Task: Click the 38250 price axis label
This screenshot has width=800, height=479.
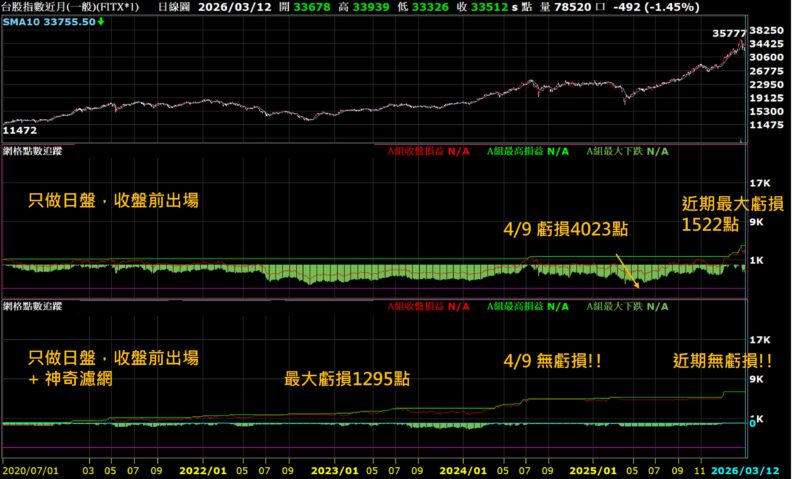Action: (766, 31)
